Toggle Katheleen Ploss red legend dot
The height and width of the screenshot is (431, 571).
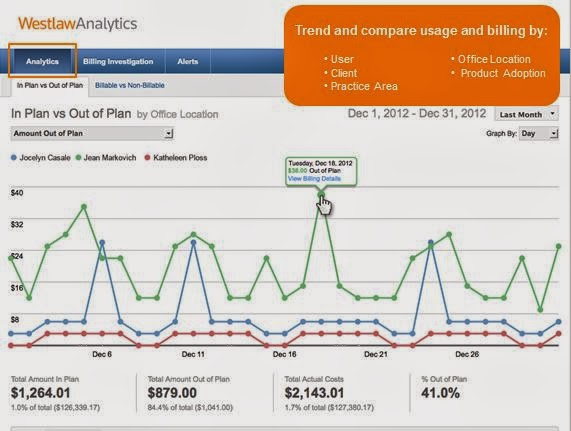point(147,158)
